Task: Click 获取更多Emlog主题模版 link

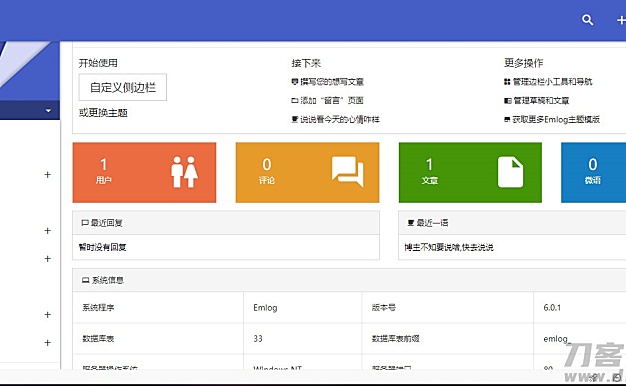Action: pos(552,119)
